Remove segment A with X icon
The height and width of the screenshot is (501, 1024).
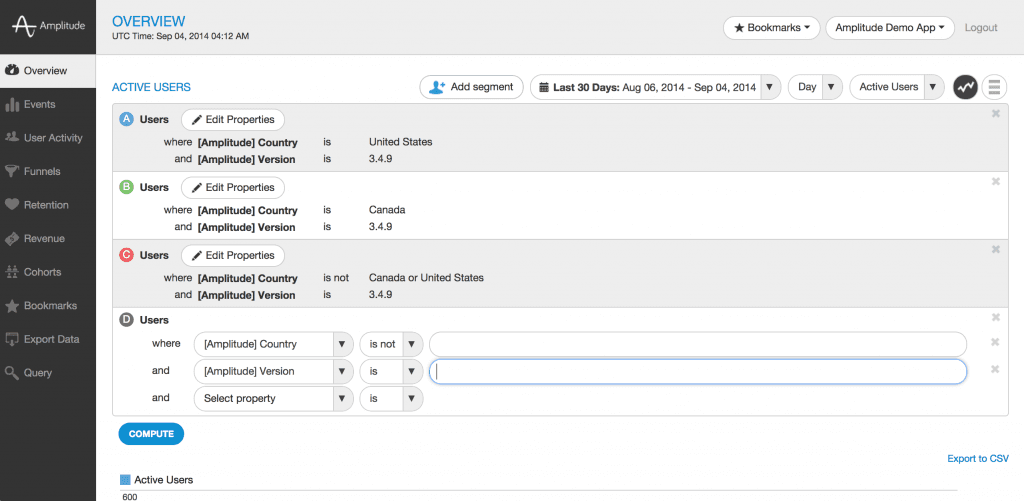click(x=995, y=114)
